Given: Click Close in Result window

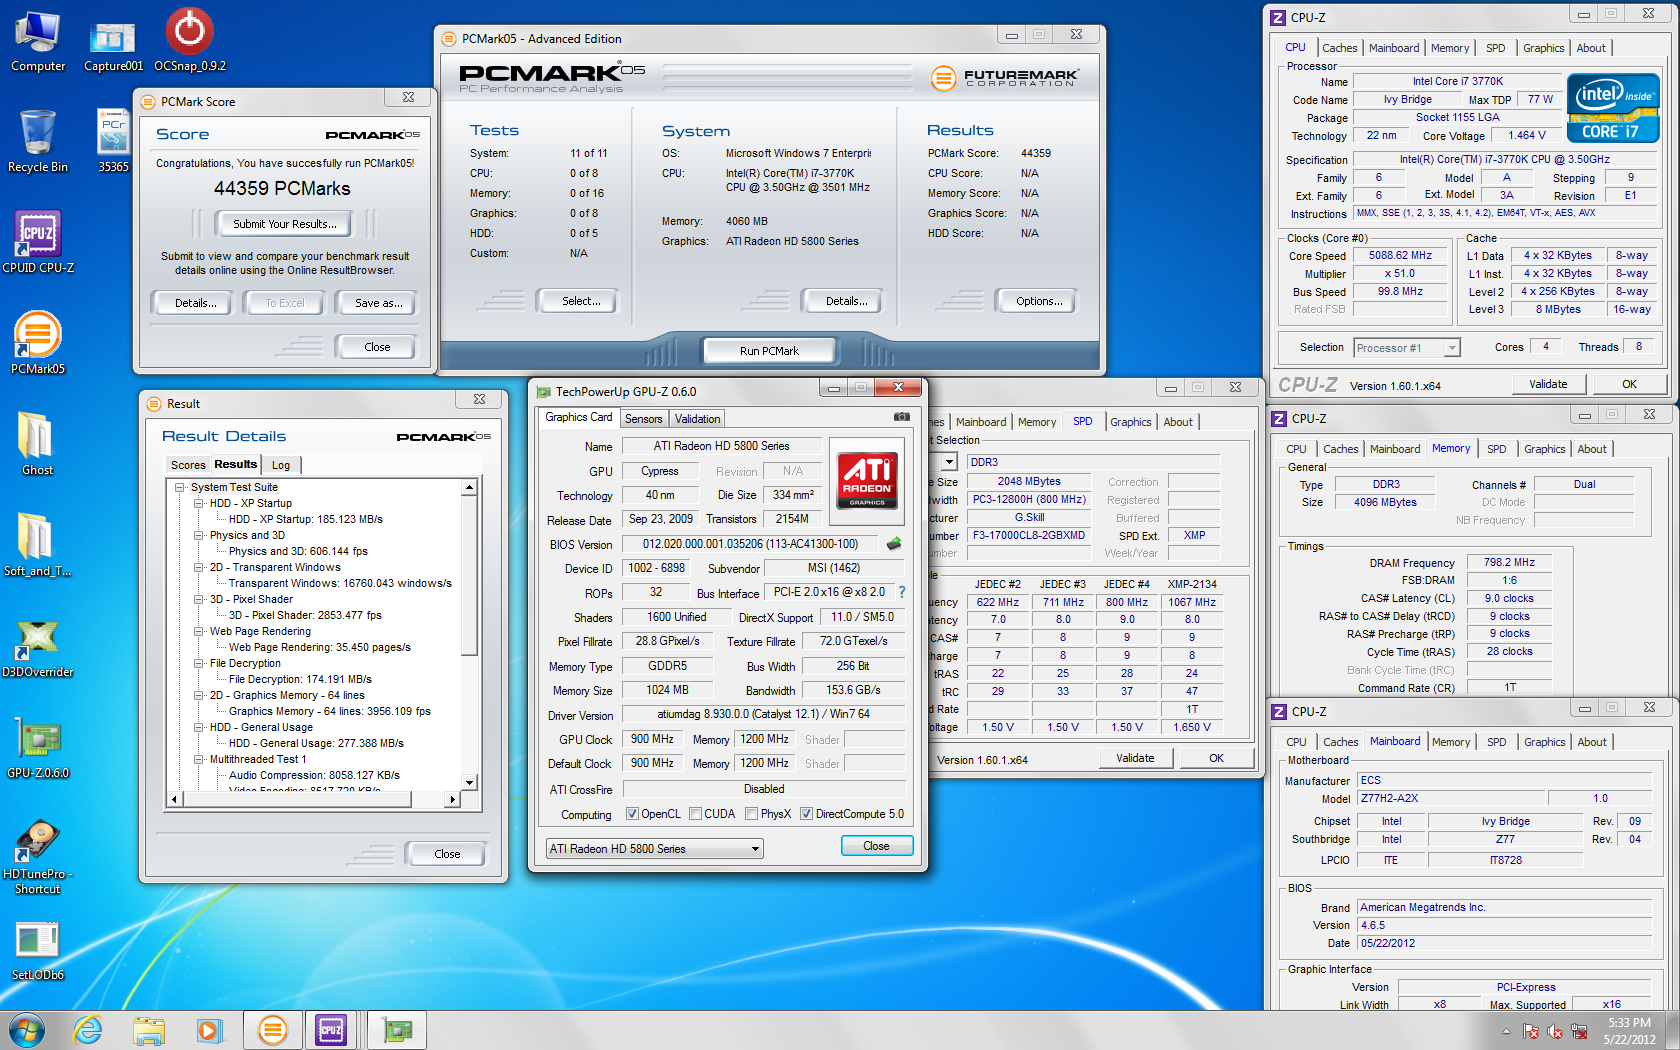Looking at the screenshot, I should pyautogui.click(x=447, y=854).
